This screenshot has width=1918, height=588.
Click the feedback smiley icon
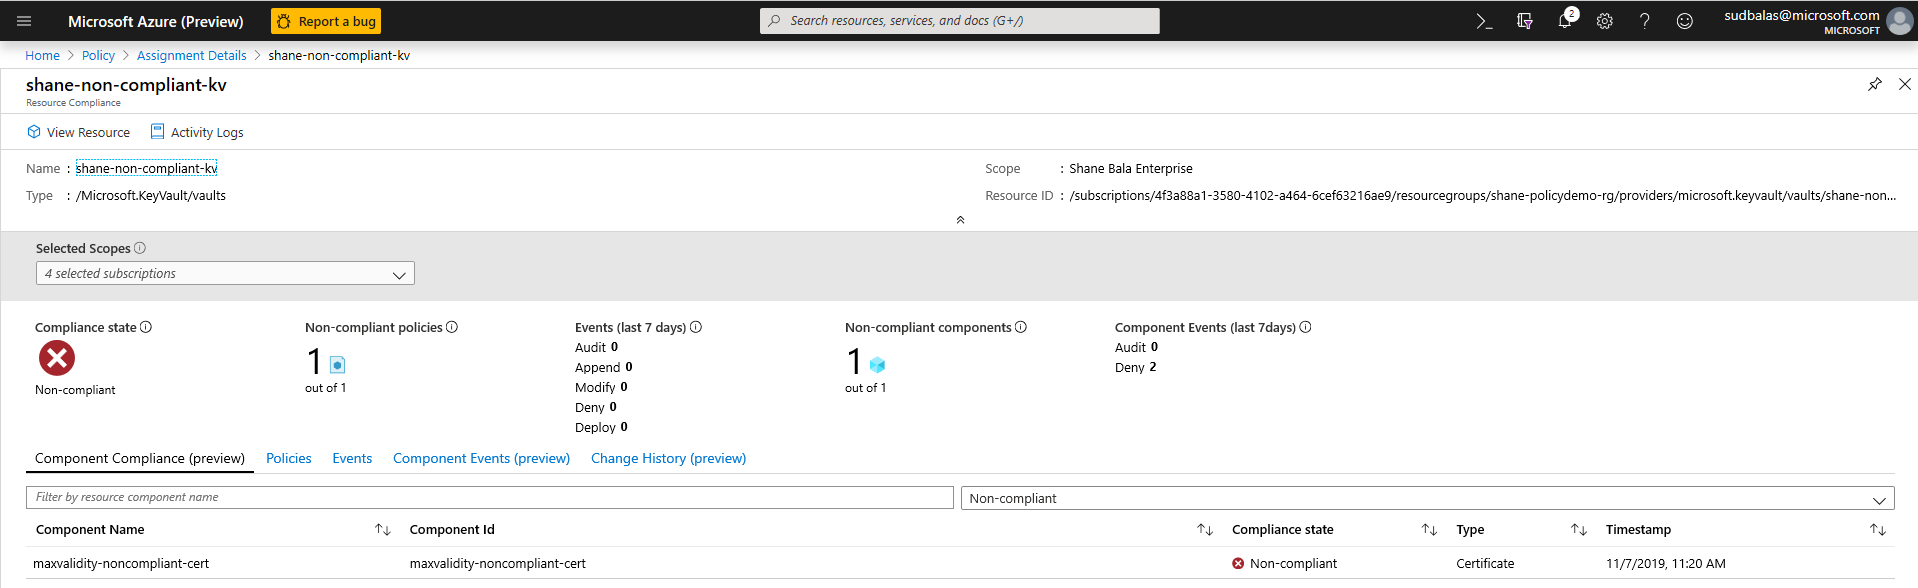[1685, 21]
